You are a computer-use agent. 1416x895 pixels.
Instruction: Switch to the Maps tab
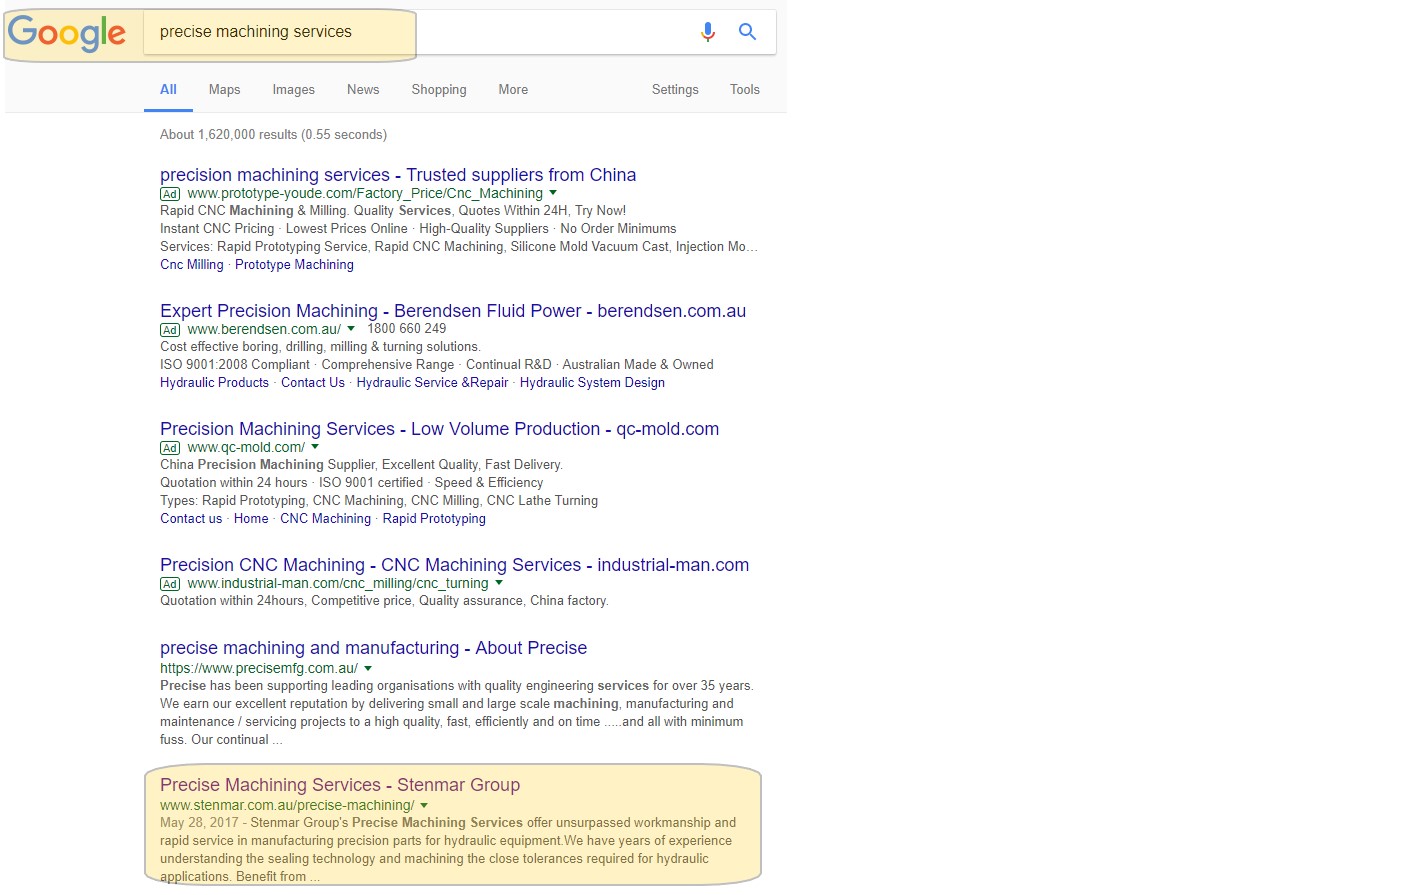[x=224, y=89]
